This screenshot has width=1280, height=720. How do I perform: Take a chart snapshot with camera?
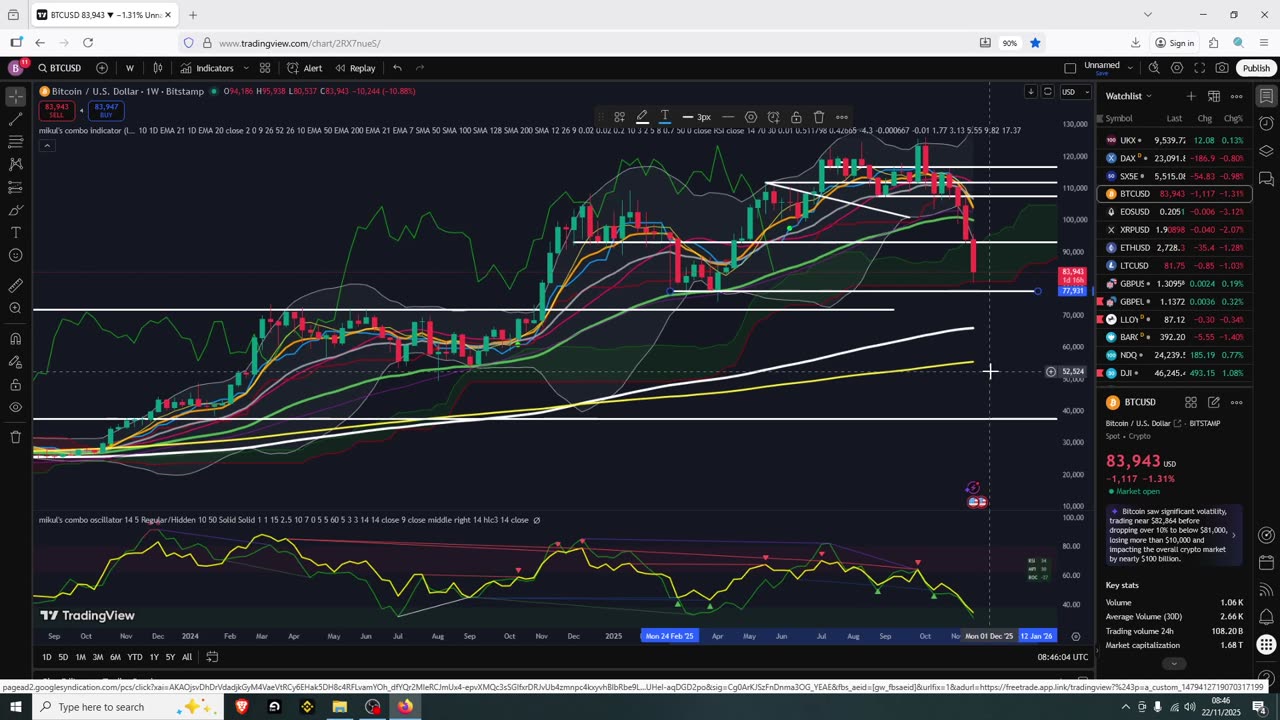pyautogui.click(x=1222, y=68)
